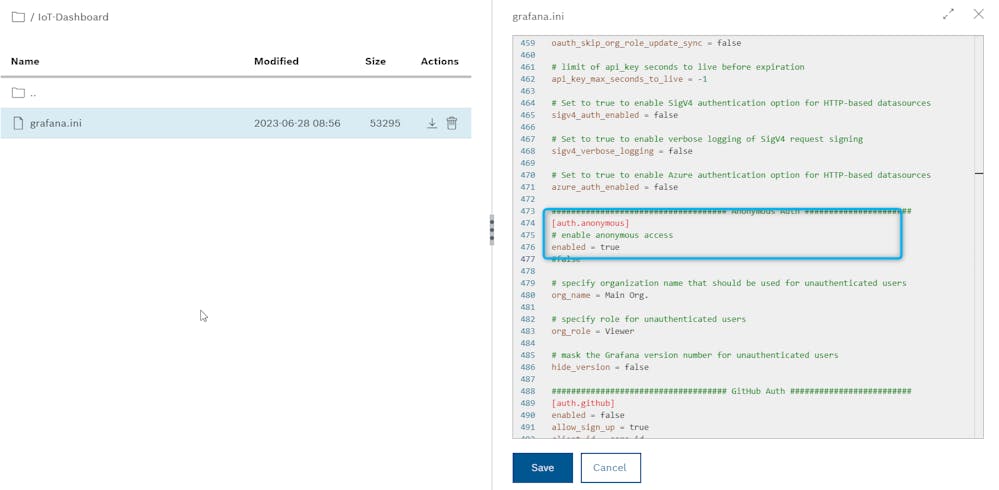Click comment about masking Grafana version number

click(x=695, y=355)
